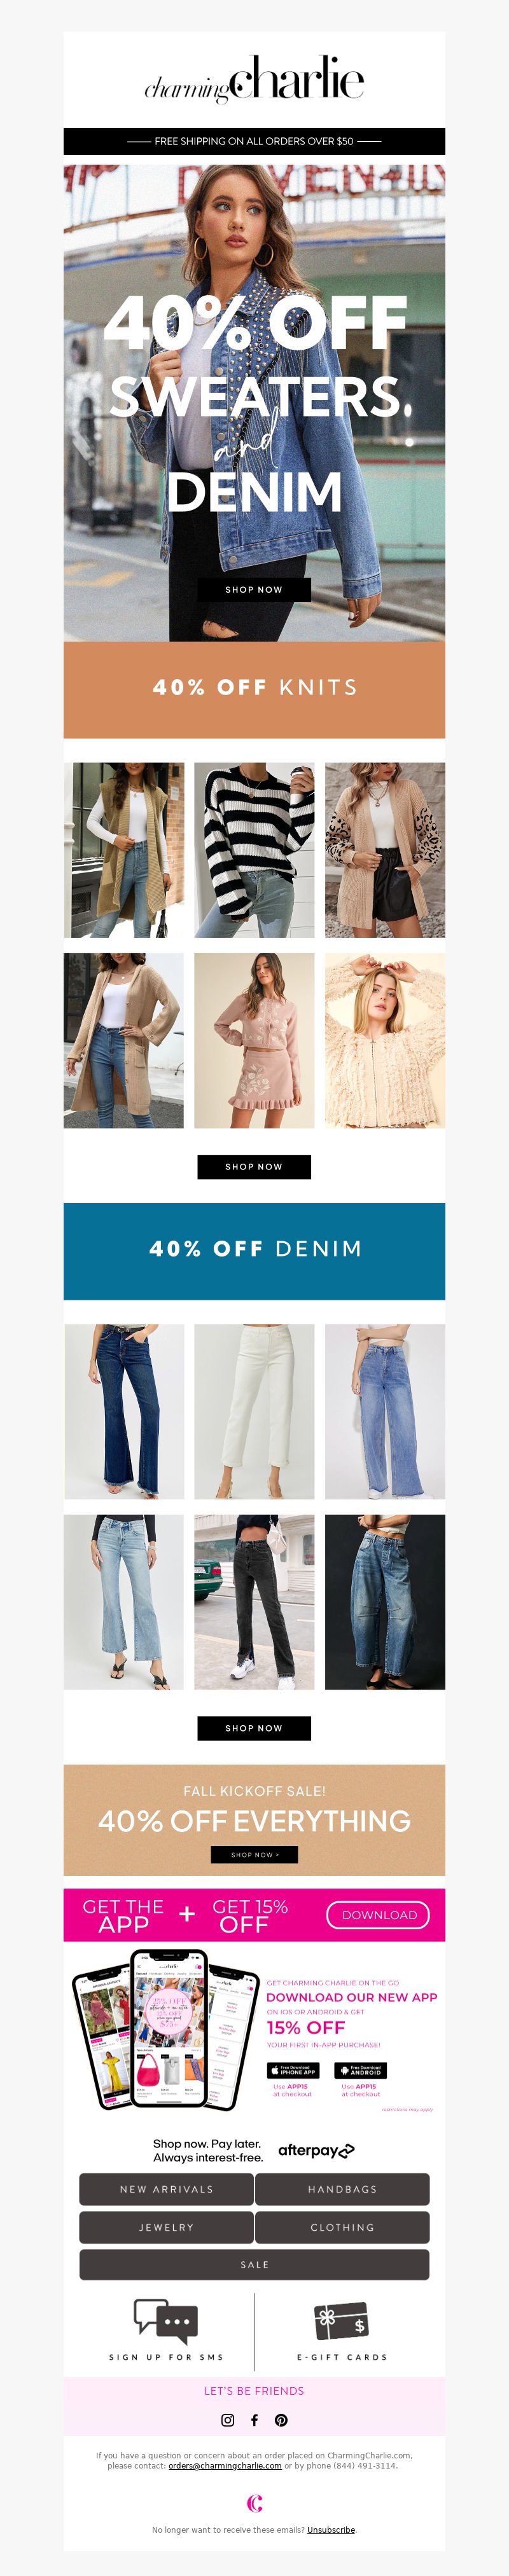Open the Facebook social icon
509x2576 pixels.
[254, 2420]
